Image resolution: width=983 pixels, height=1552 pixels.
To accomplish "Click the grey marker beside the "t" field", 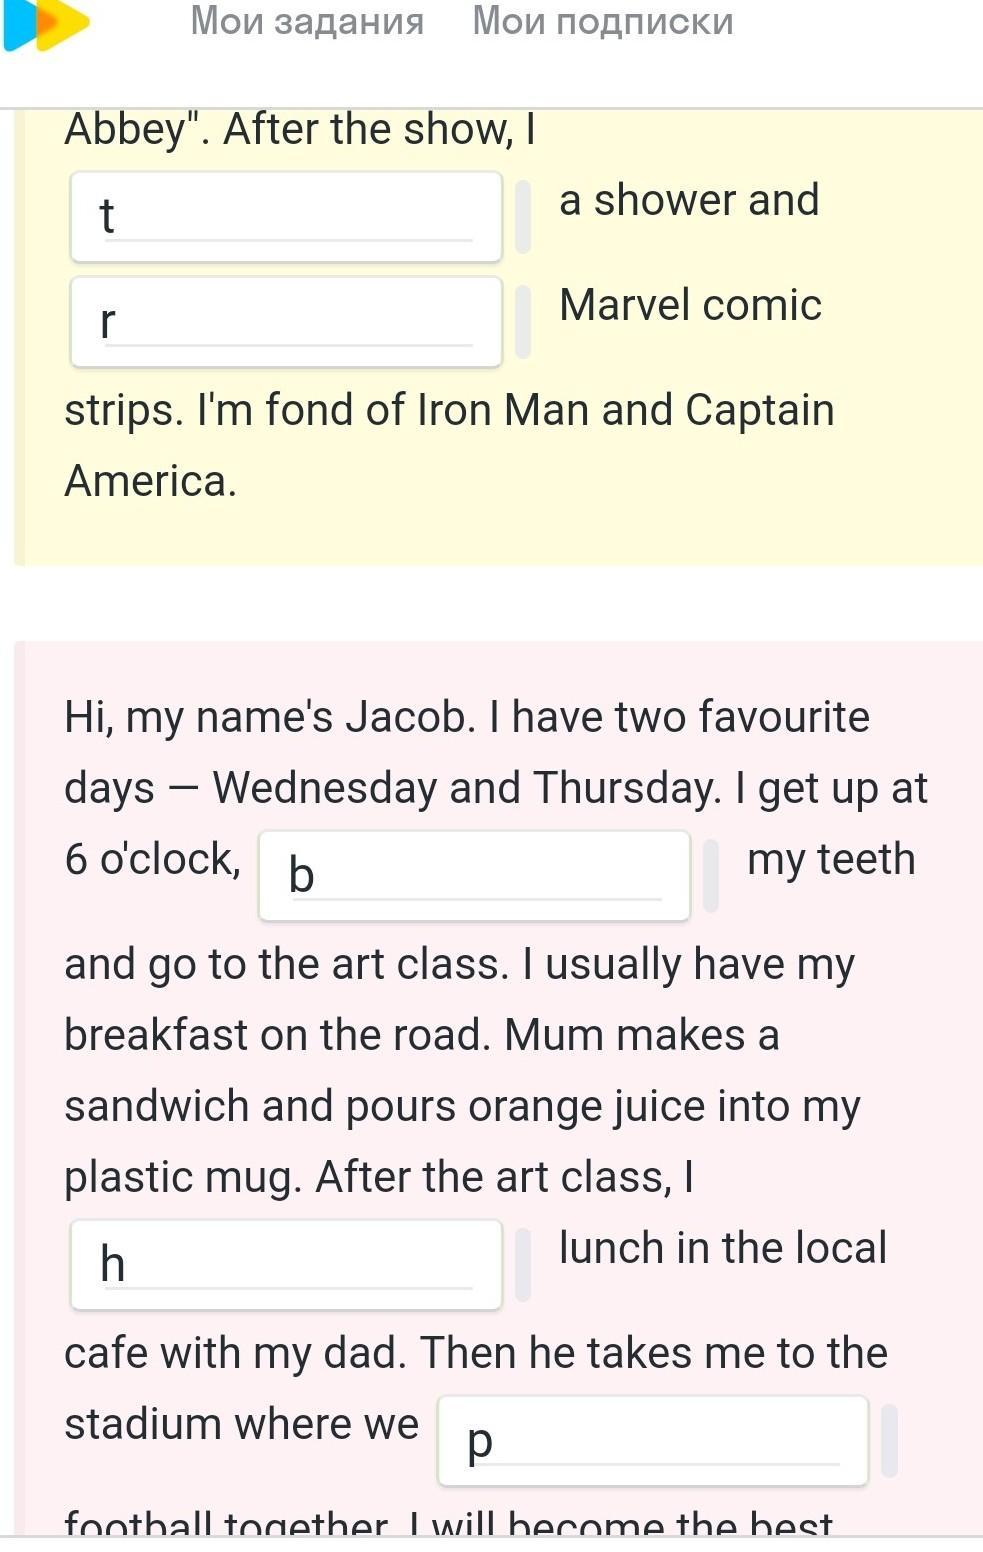I will point(523,217).
